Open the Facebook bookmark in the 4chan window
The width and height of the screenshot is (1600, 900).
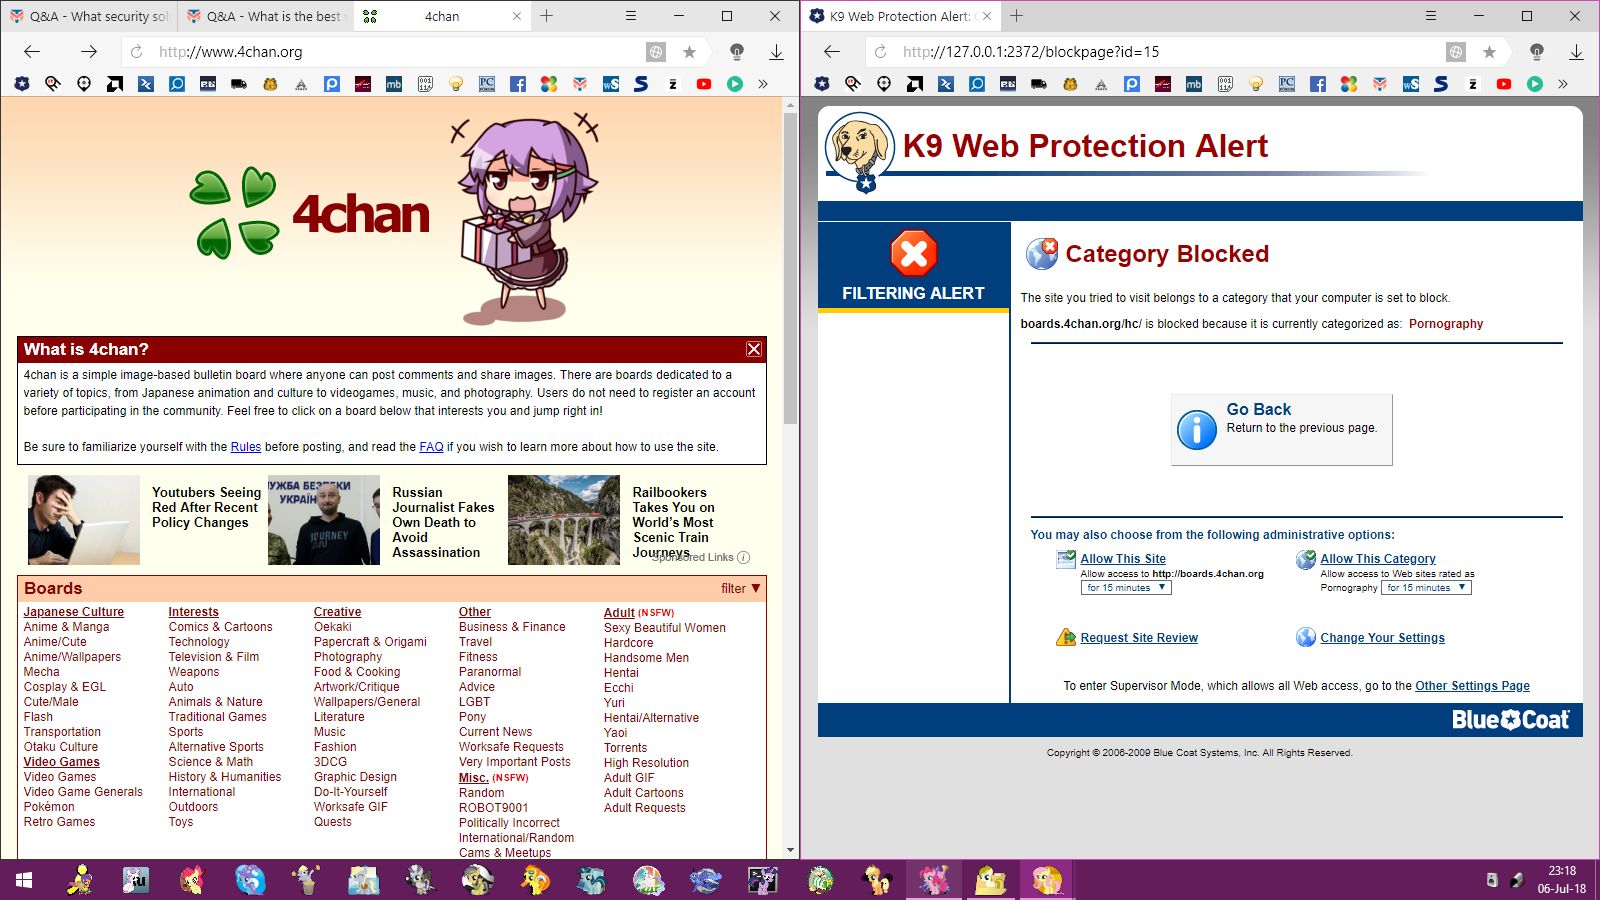pyautogui.click(x=518, y=84)
